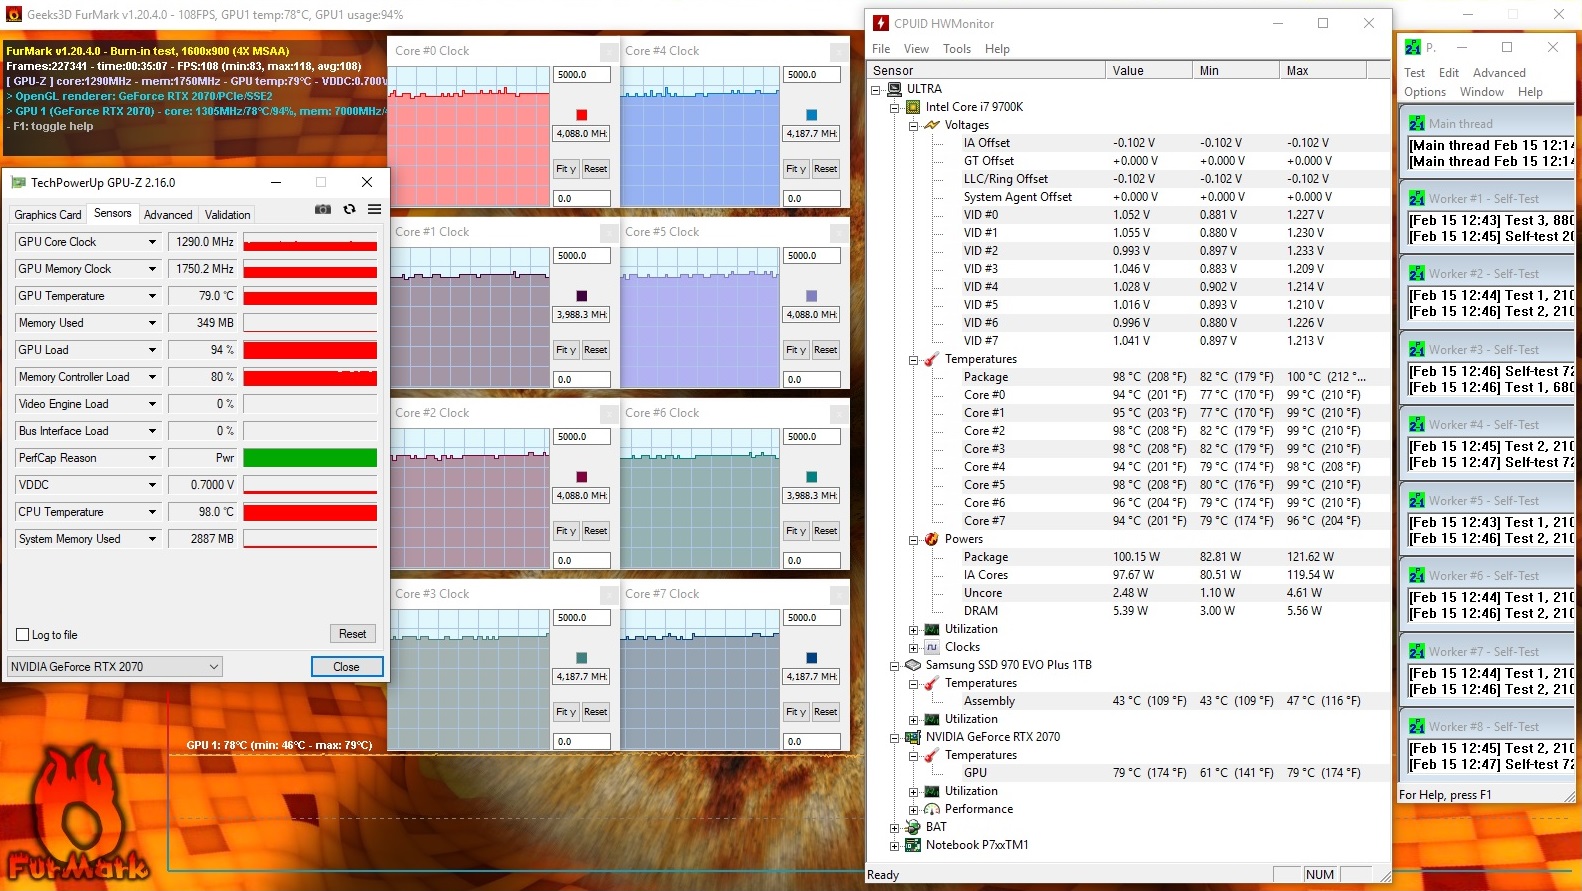Click the Reset button in GPU-Z
This screenshot has width=1582, height=891.
[x=352, y=634]
